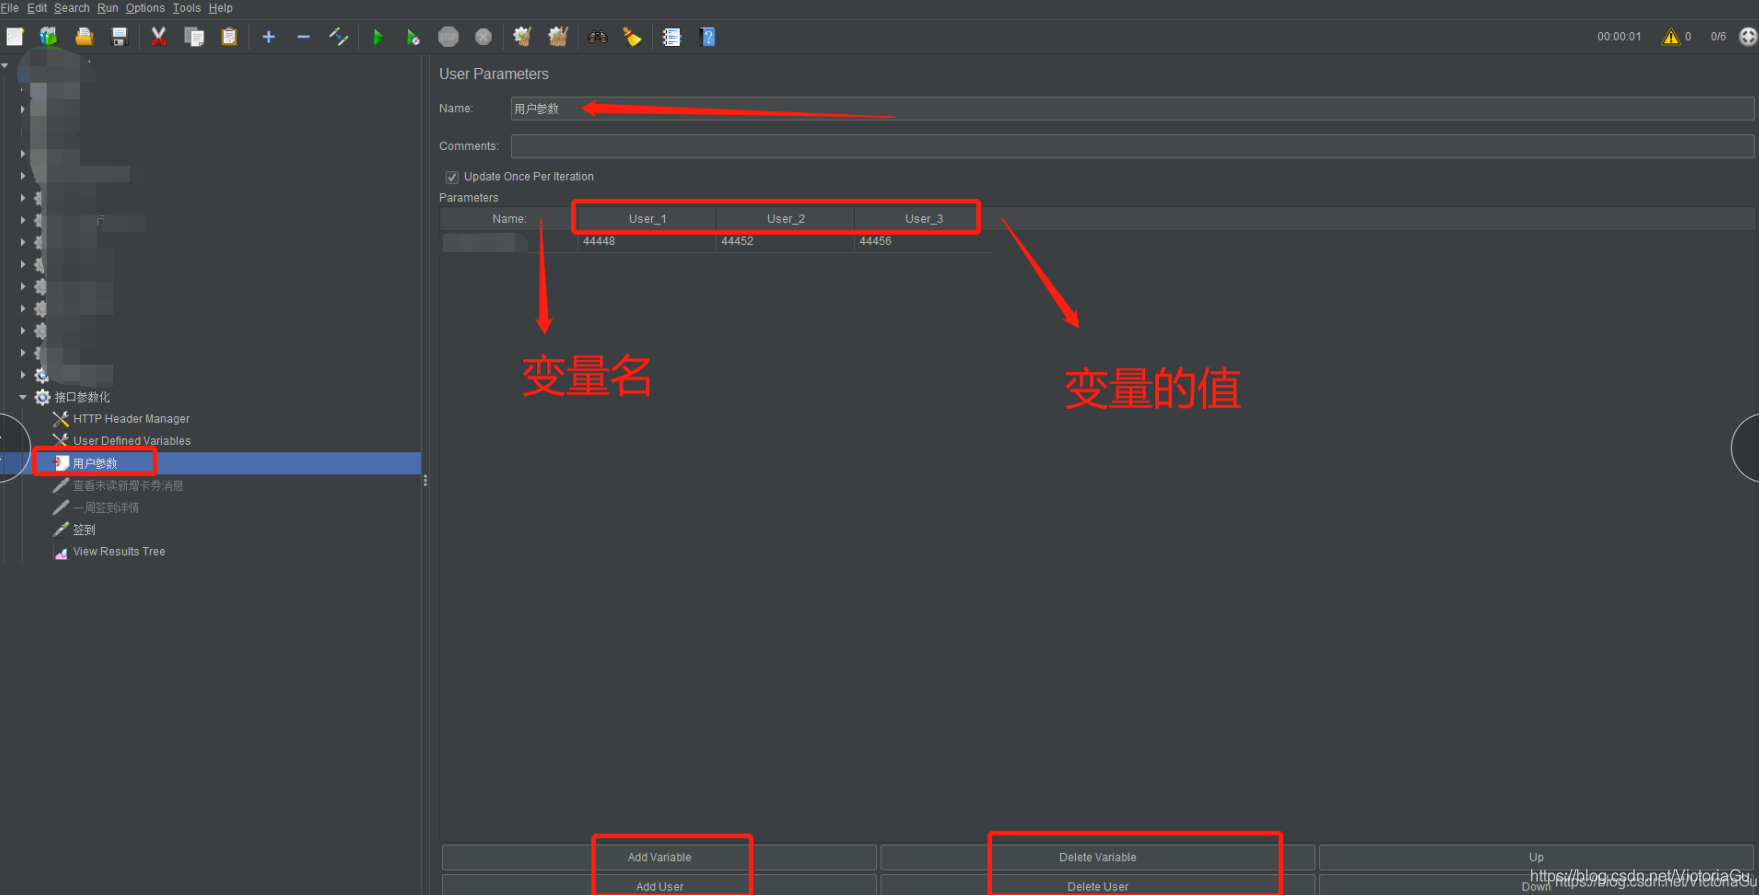1759x895 pixels.
Task: Click the table cell with value 44456
Action: [923, 241]
